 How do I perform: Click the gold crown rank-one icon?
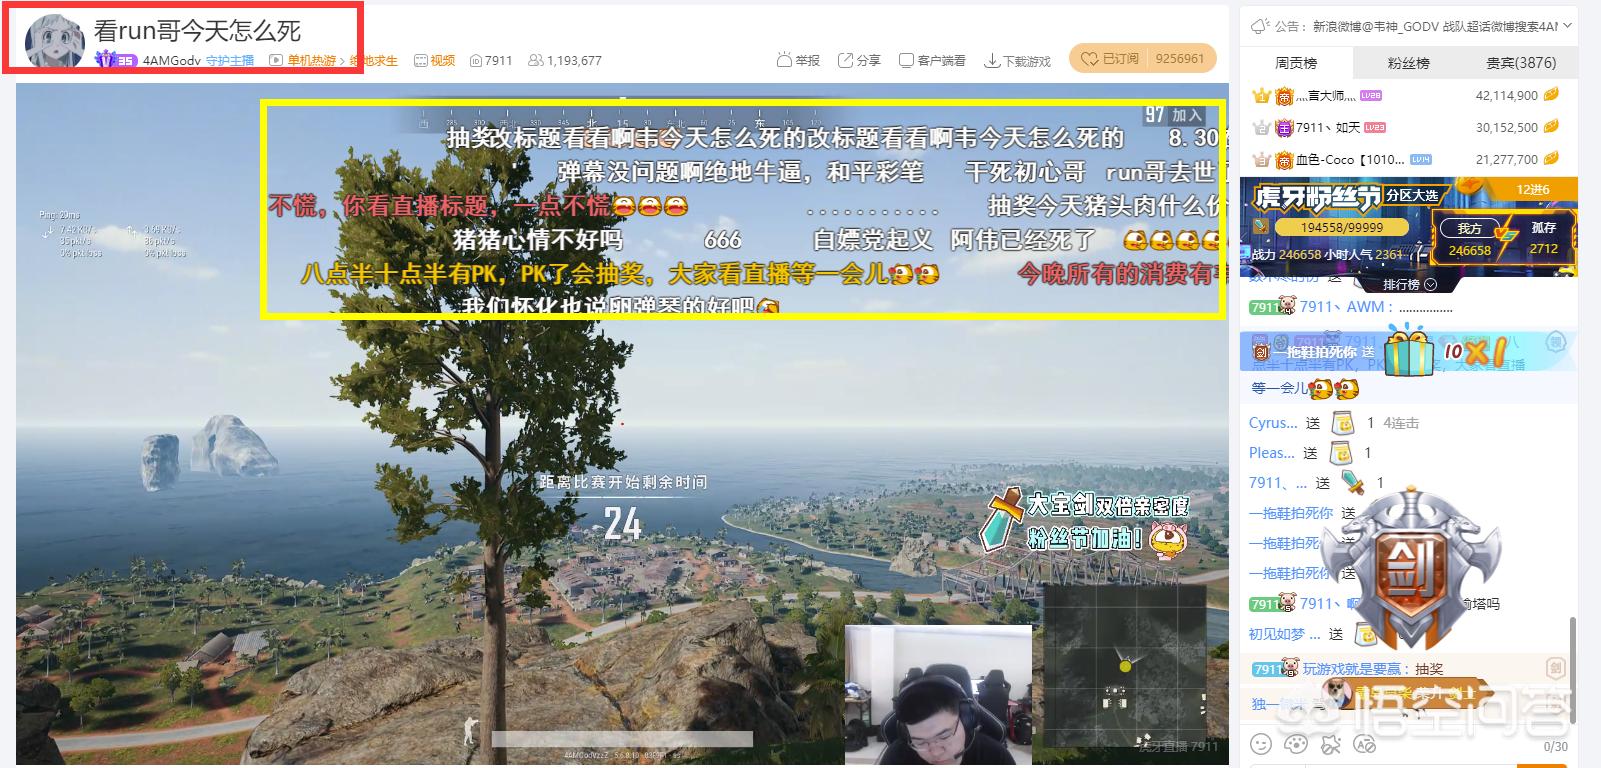coord(1261,96)
